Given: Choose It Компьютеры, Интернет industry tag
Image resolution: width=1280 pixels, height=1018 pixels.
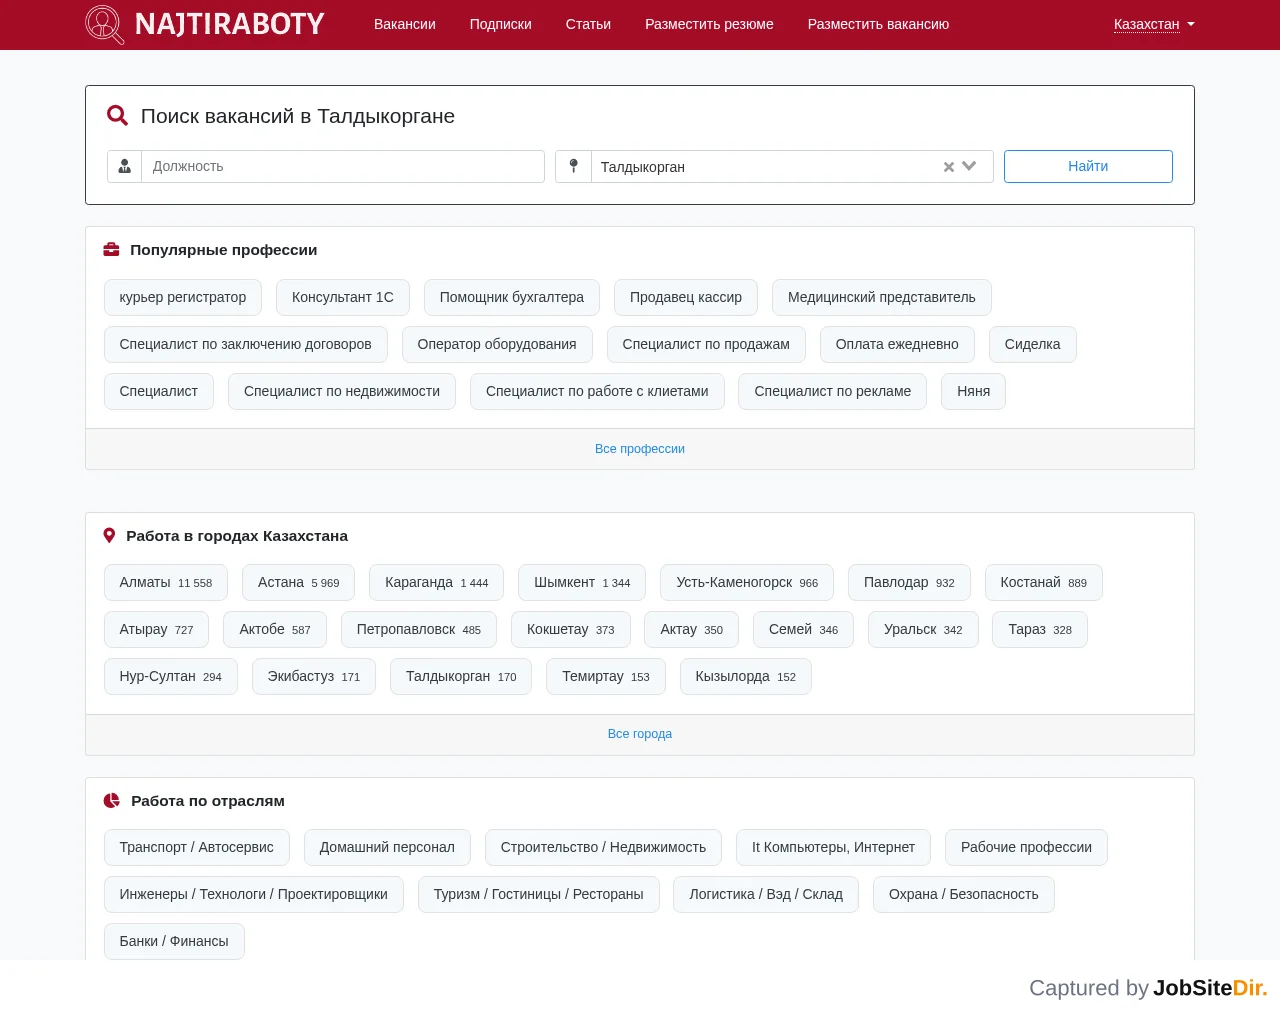Looking at the screenshot, I should pyautogui.click(x=833, y=847).
